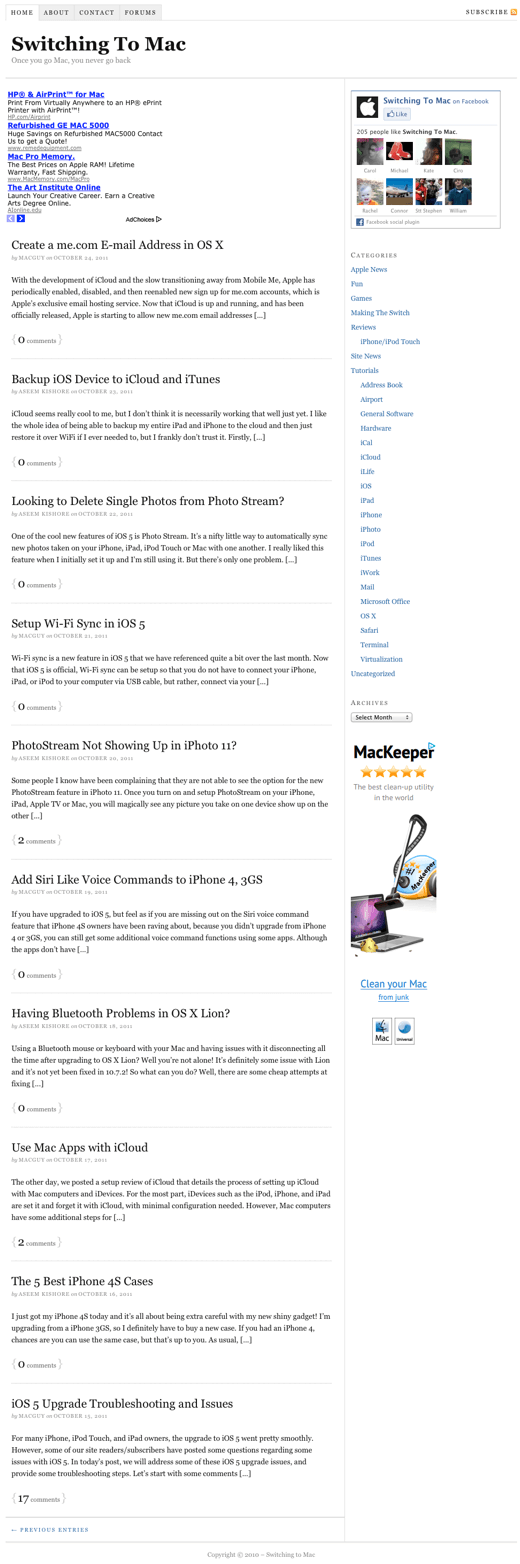The width and height of the screenshot is (520, 1564).
Task: Open the About tab
Action: pyautogui.click(x=57, y=12)
